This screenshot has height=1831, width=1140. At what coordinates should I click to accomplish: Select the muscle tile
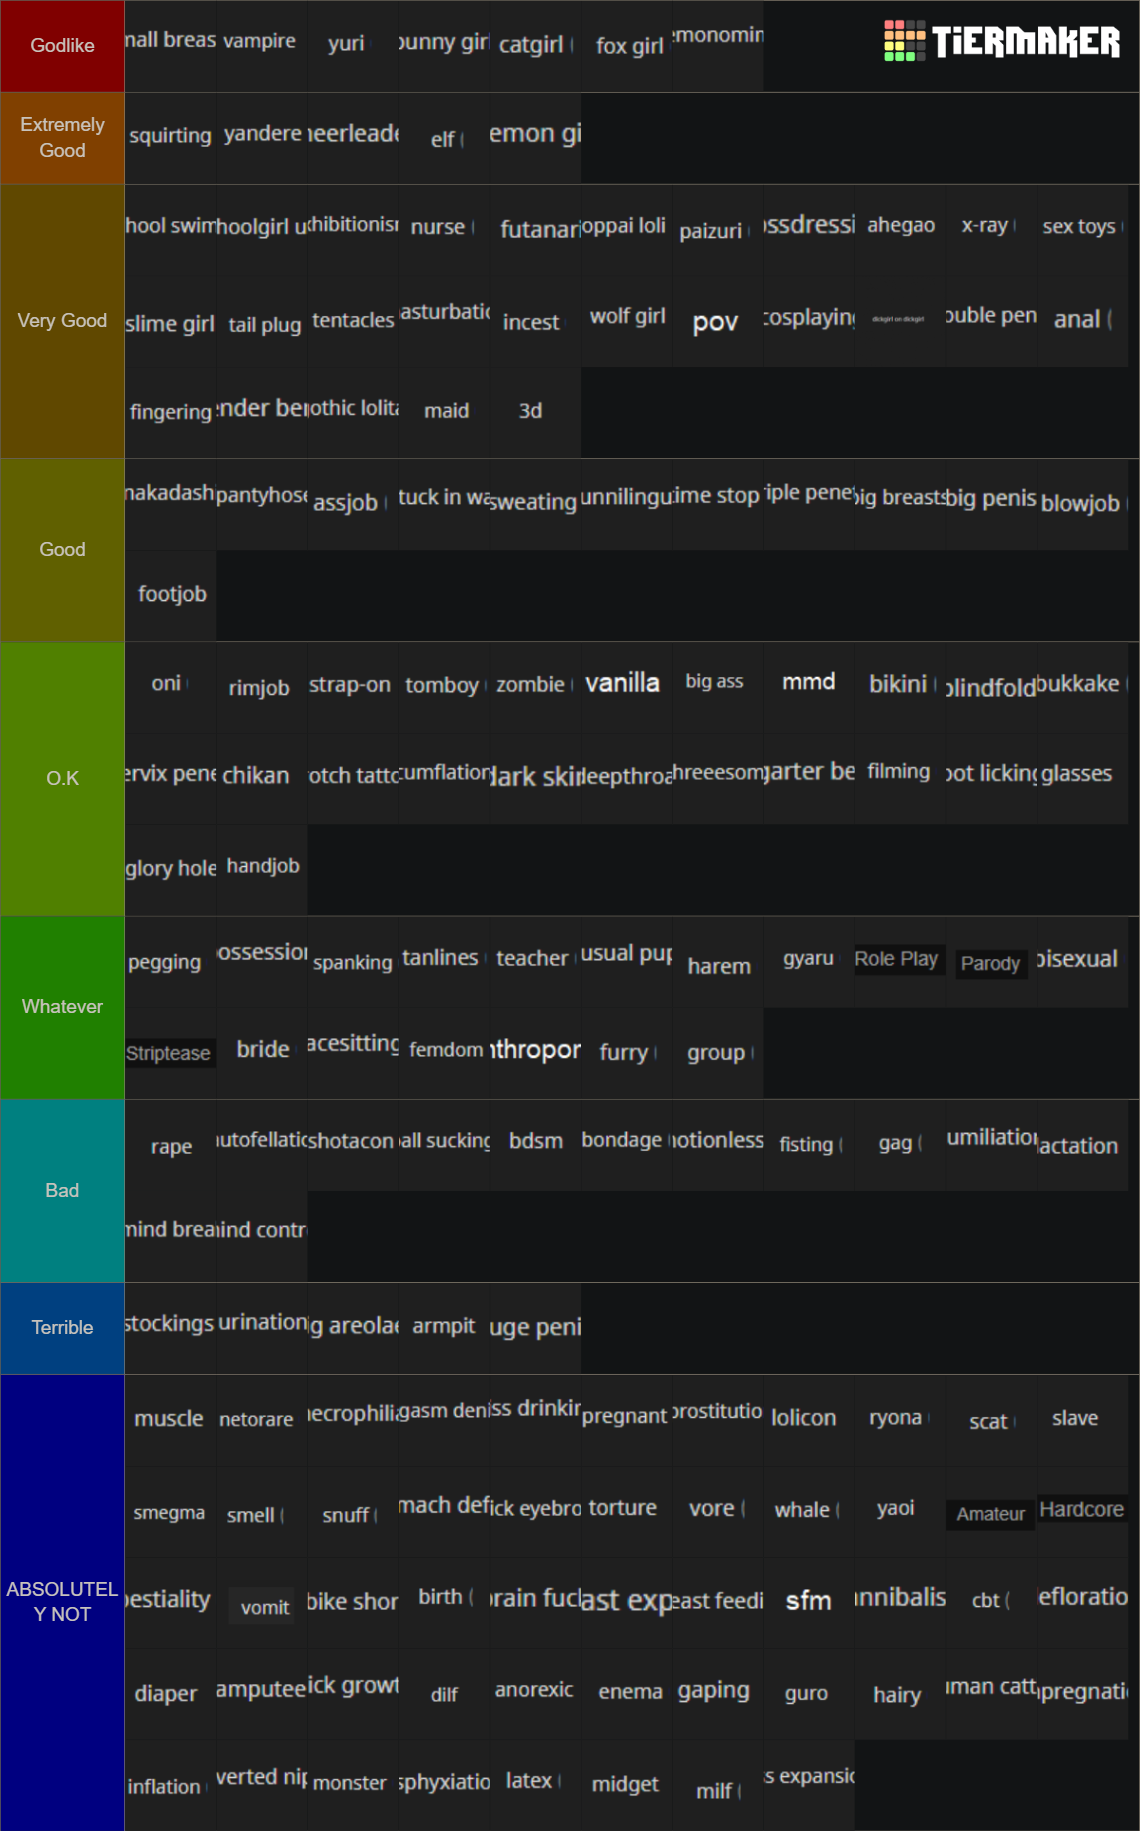point(170,1420)
